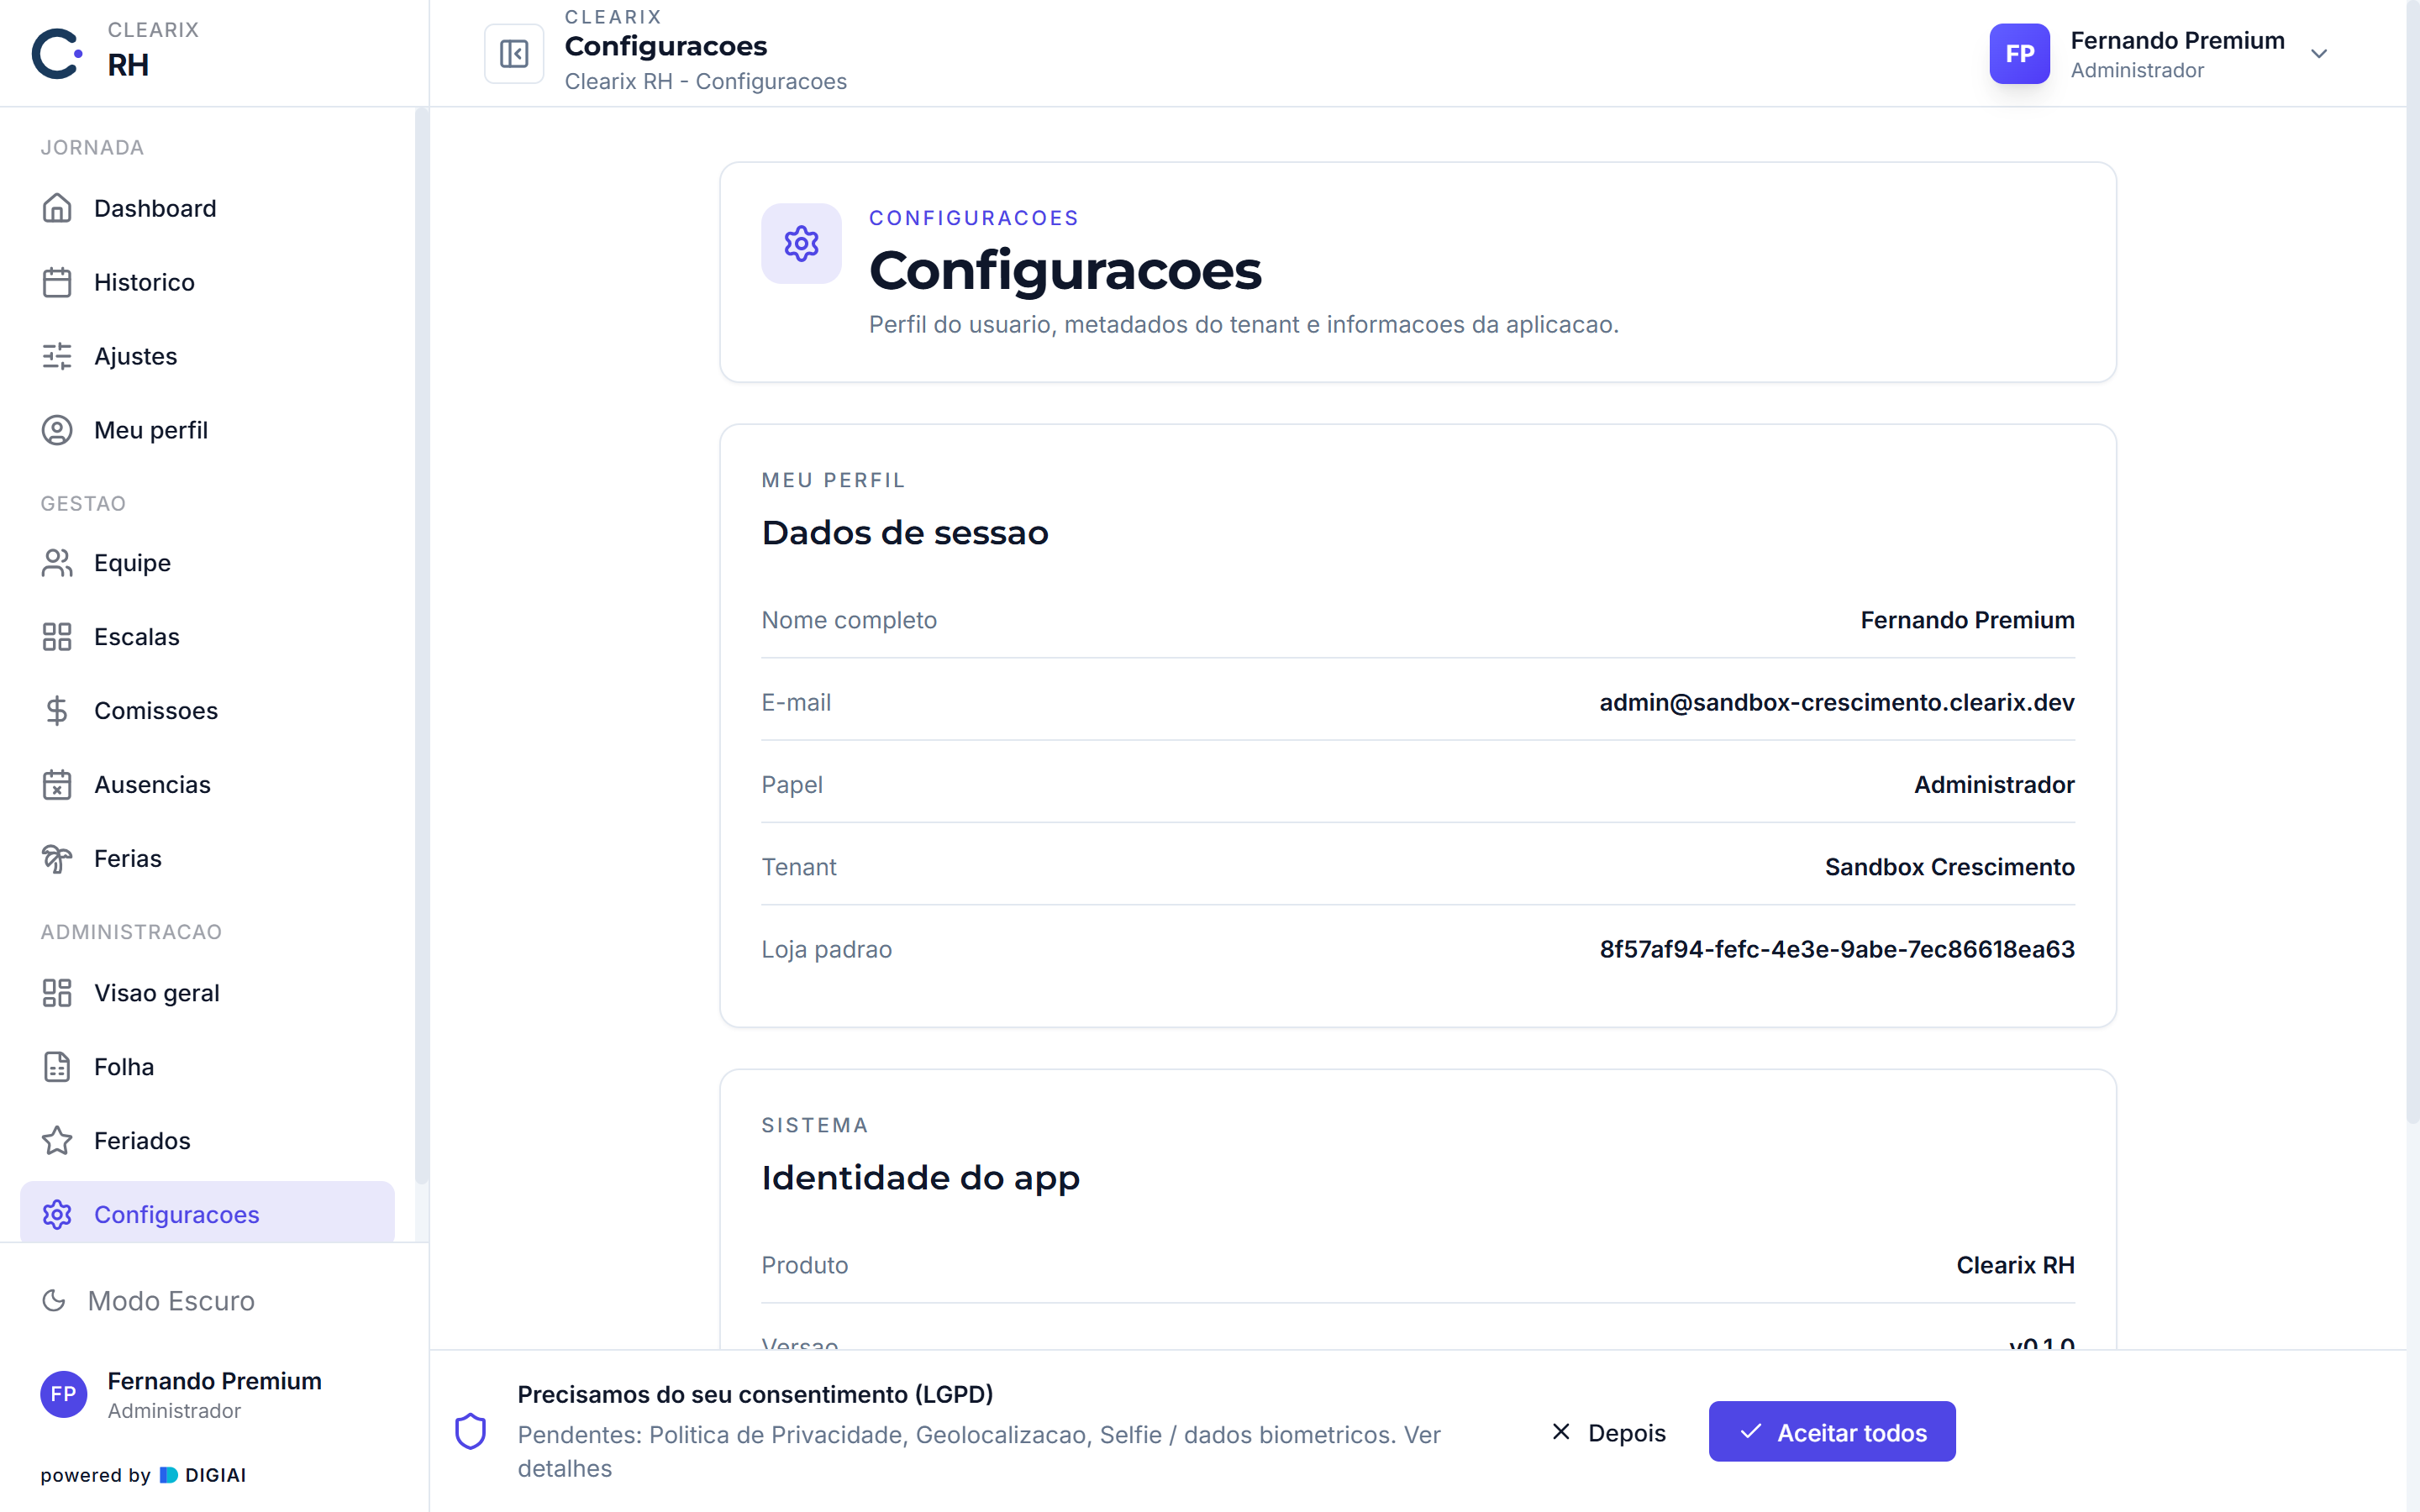The width and height of the screenshot is (2420, 1512).
Task: Toggle Modo Escuro dark mode
Action: point(148,1300)
